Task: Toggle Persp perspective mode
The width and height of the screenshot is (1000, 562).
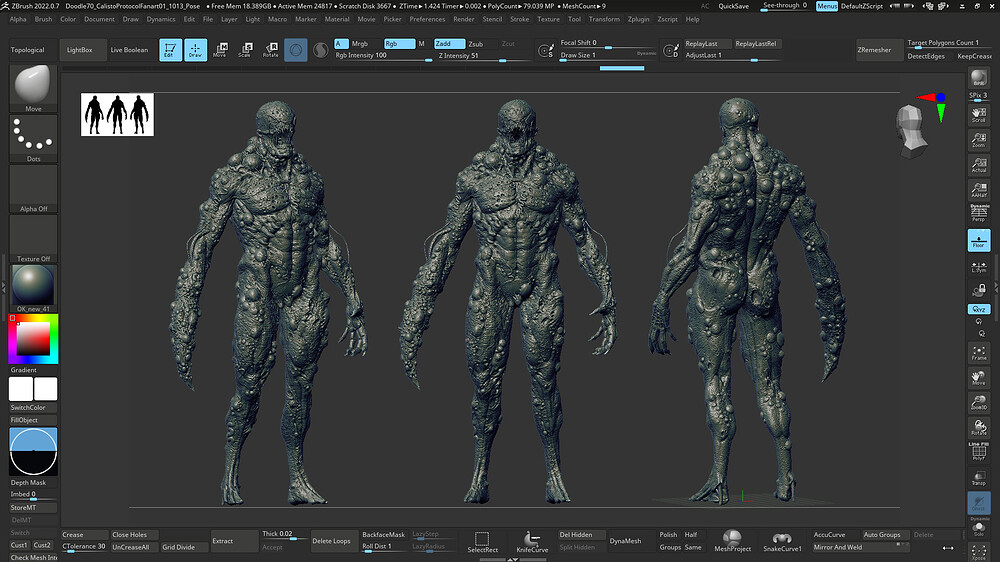Action: [x=978, y=213]
